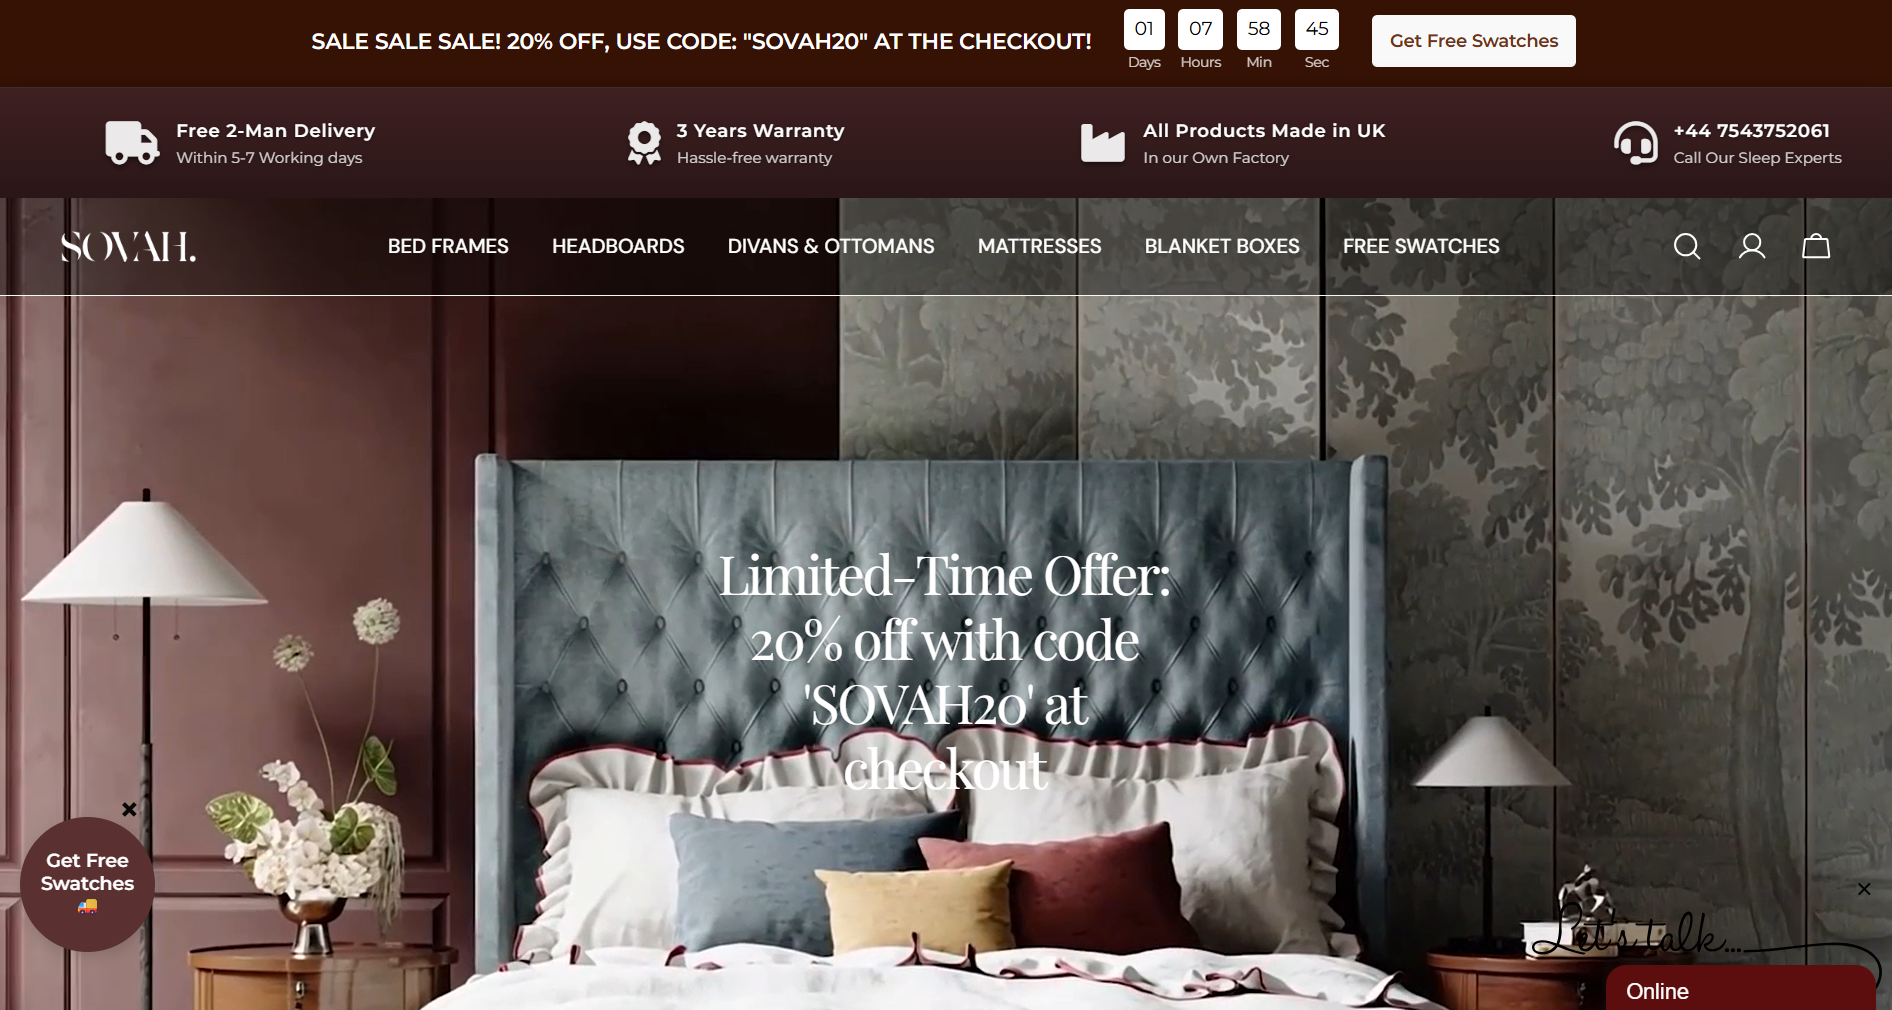Select Free Swatches nav item

[1421, 246]
